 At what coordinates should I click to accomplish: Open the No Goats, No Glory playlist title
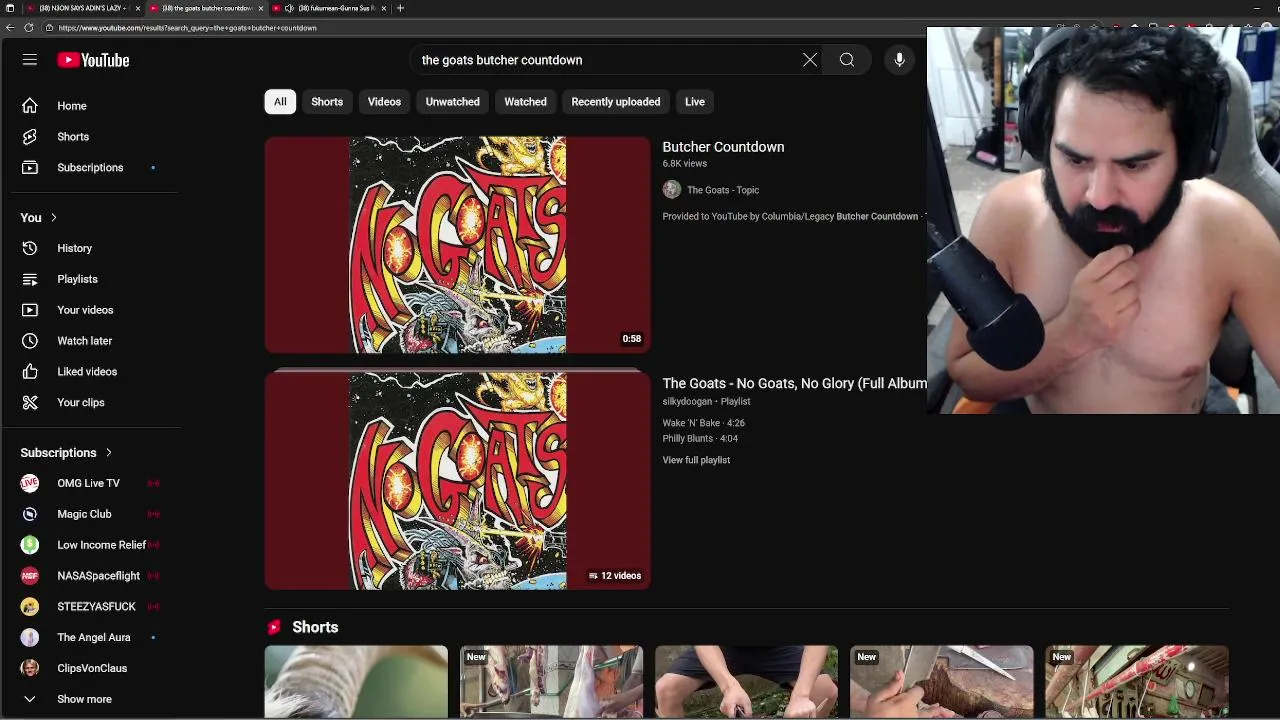(795, 383)
